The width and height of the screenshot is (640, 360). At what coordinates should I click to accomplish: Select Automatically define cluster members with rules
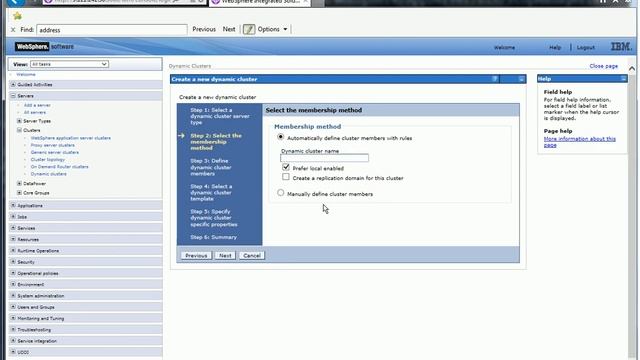[281, 137]
